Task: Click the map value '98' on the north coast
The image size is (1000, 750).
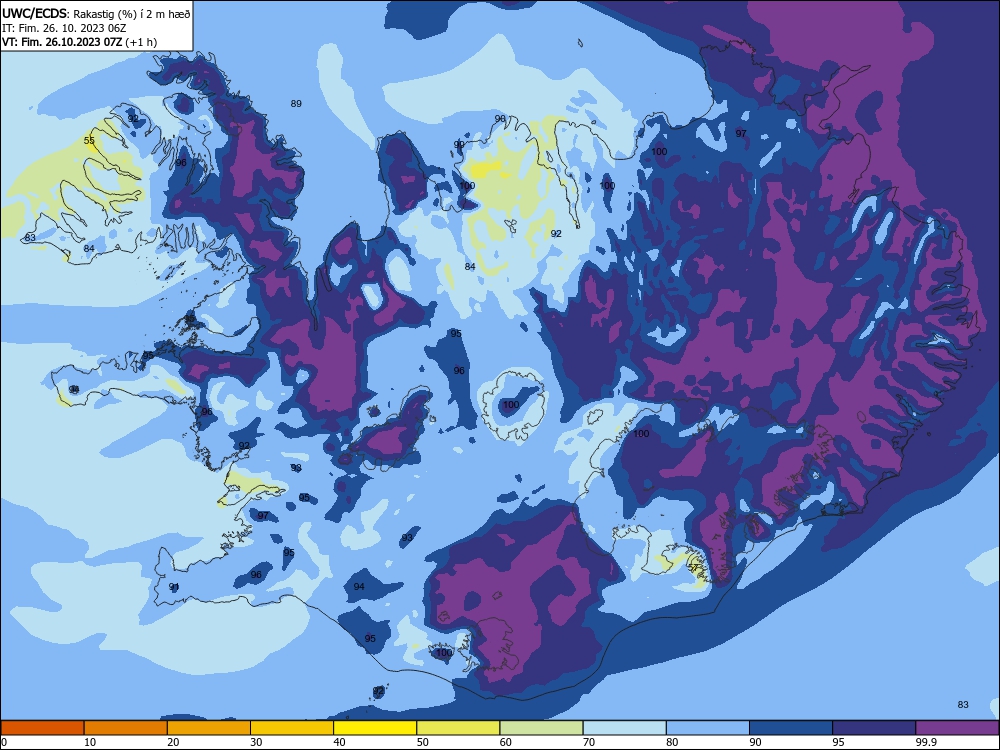Action: [500, 119]
